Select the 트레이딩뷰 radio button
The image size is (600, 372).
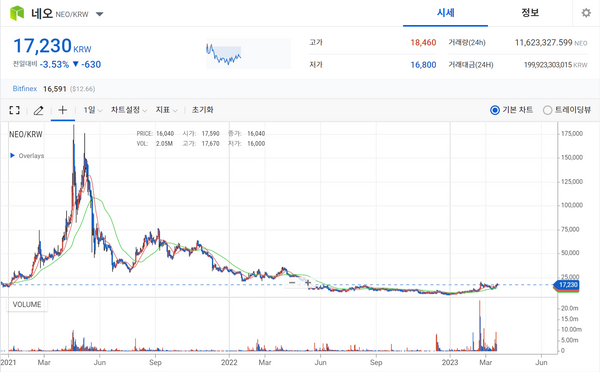point(547,110)
